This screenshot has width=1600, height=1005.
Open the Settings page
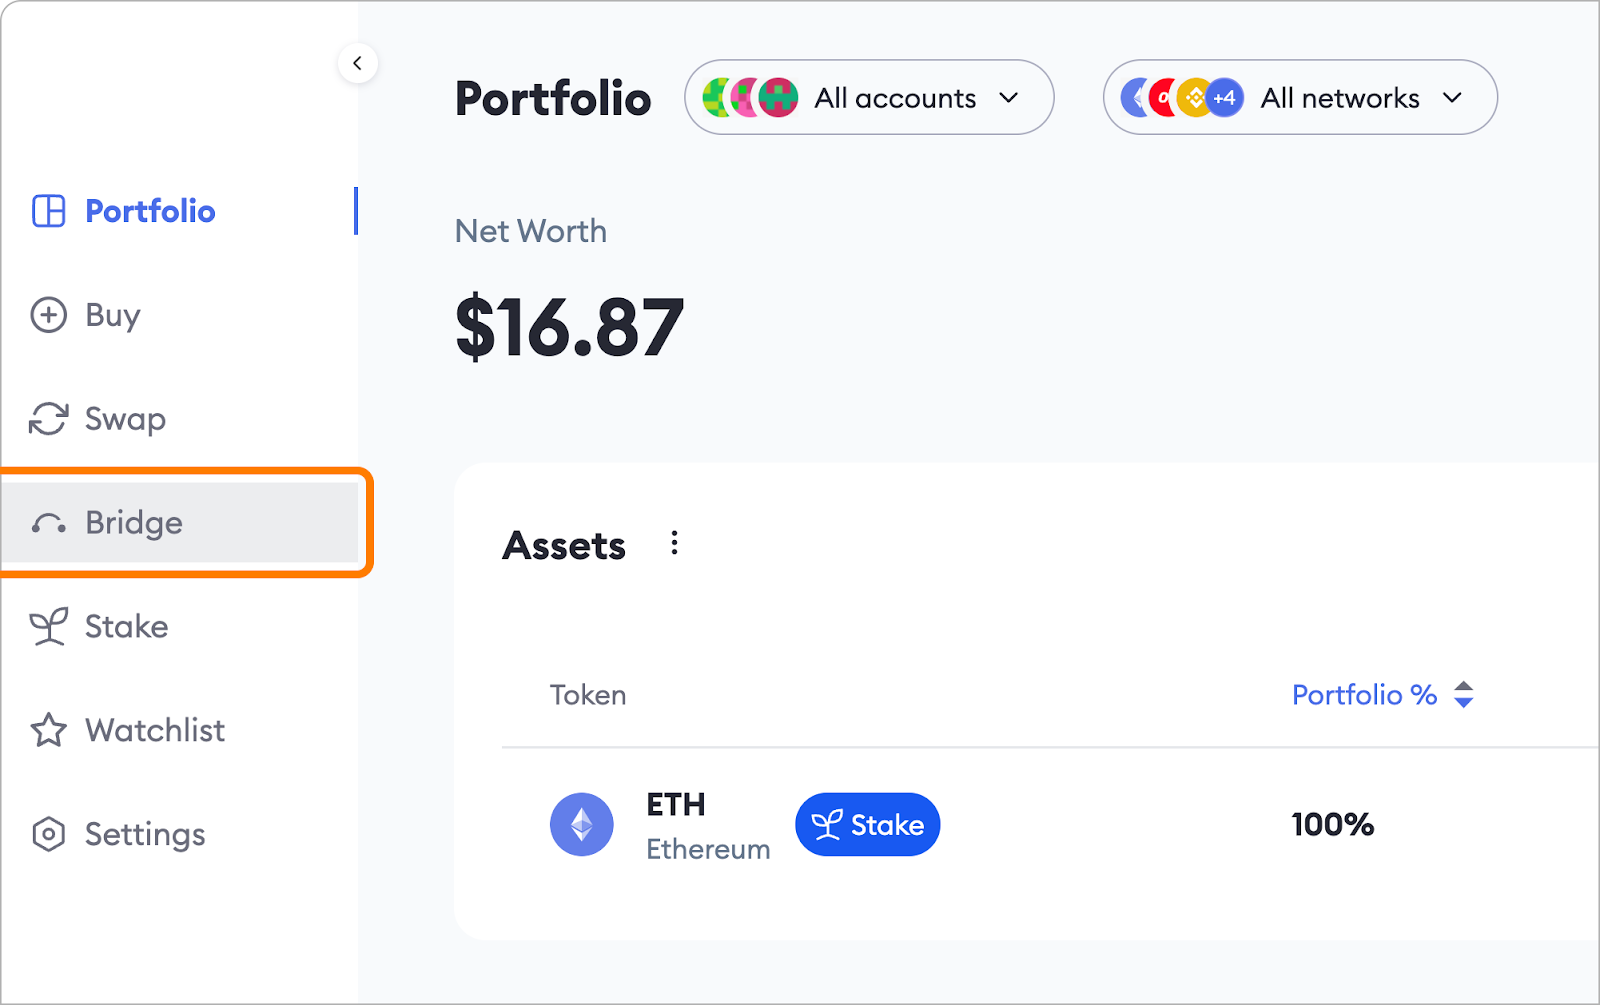[145, 834]
